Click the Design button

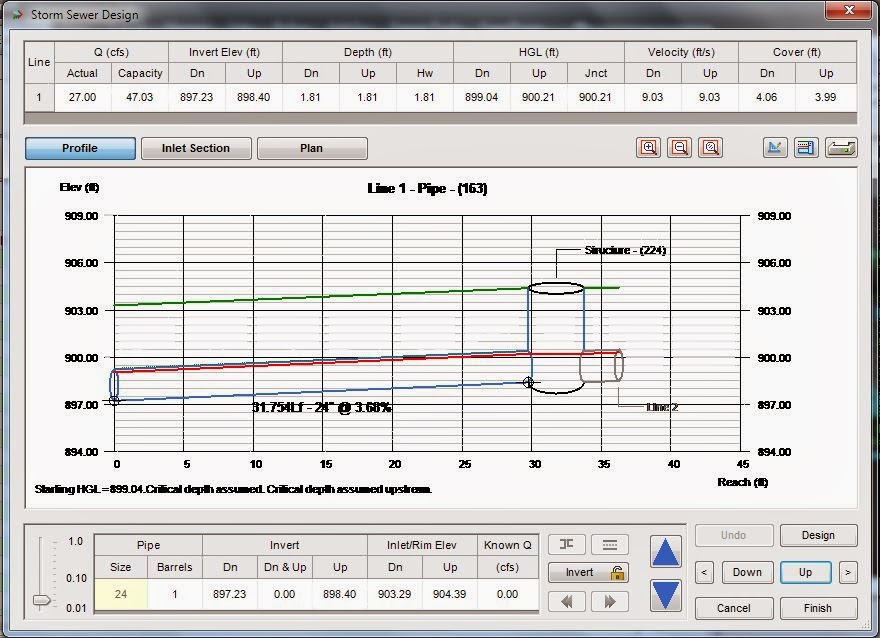point(818,535)
